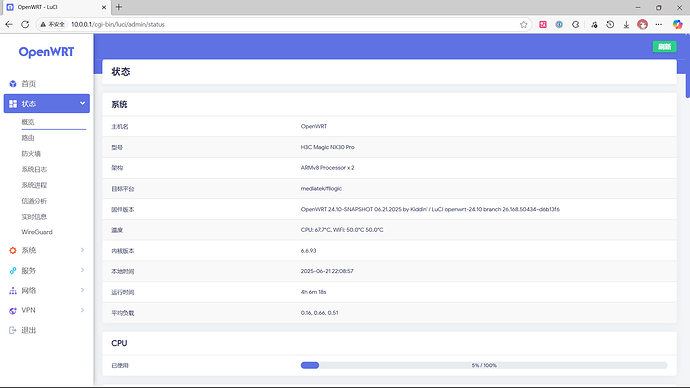The height and width of the screenshot is (388, 690).
Task: Collapse the 状态 menu chevron
Action: point(82,103)
